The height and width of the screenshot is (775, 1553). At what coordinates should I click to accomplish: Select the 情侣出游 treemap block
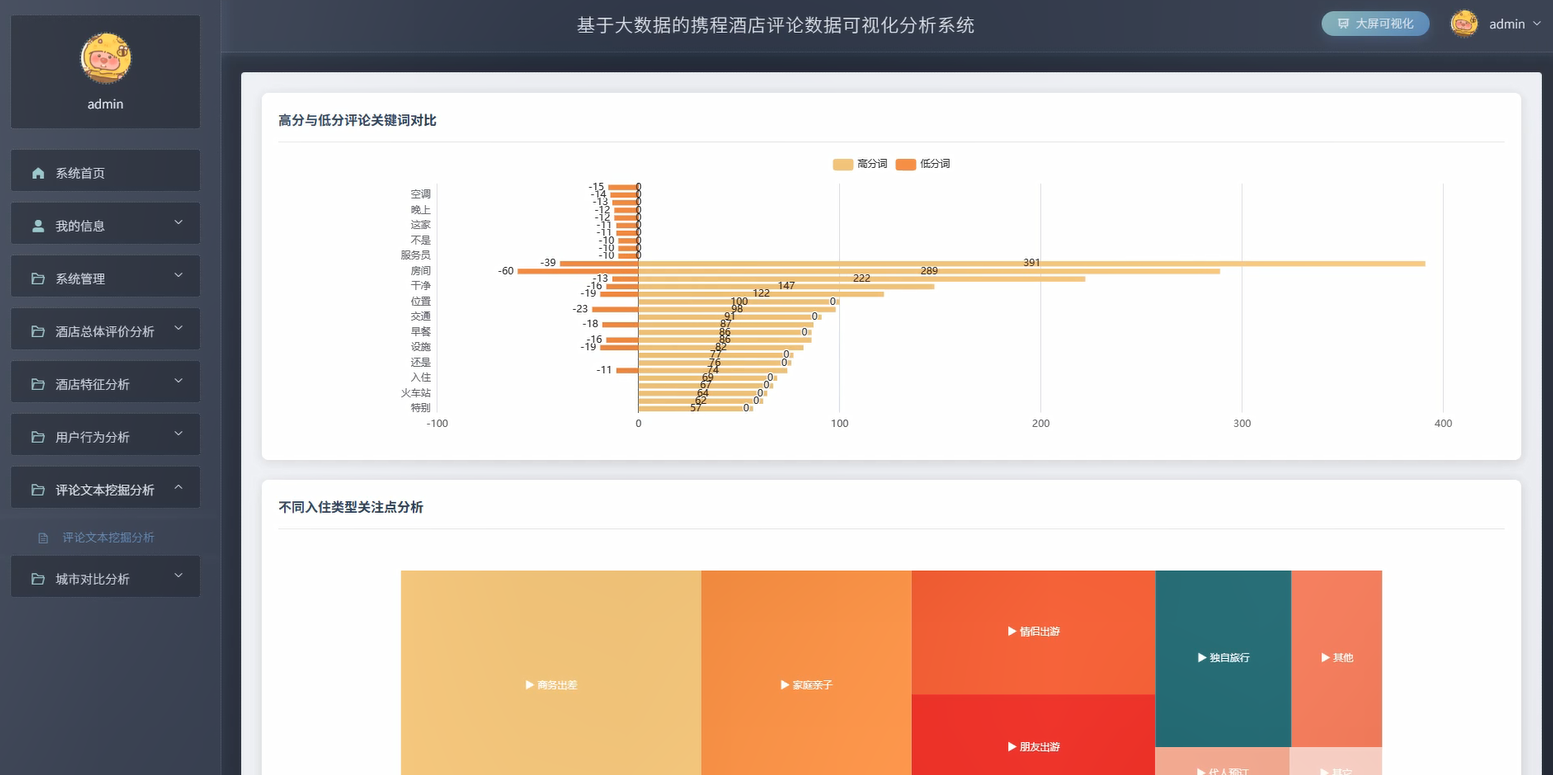1033,632
